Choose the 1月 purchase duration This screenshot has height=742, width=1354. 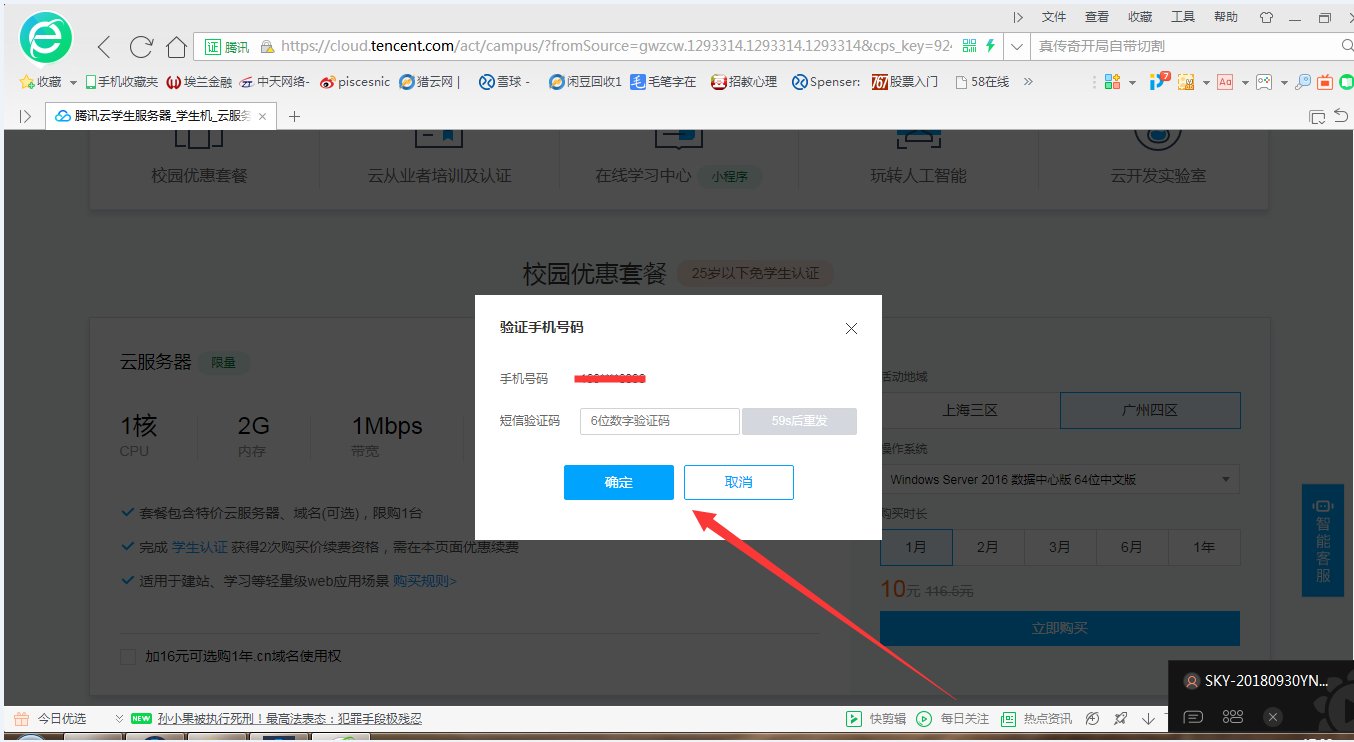(x=916, y=547)
